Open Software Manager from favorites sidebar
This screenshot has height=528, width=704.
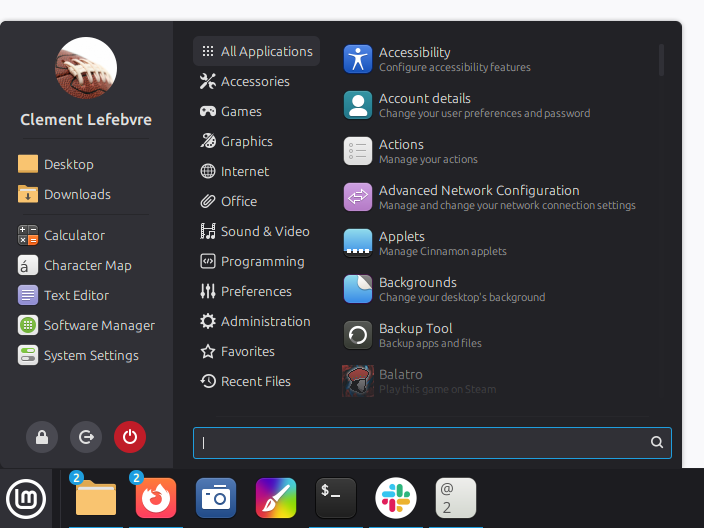(98, 325)
